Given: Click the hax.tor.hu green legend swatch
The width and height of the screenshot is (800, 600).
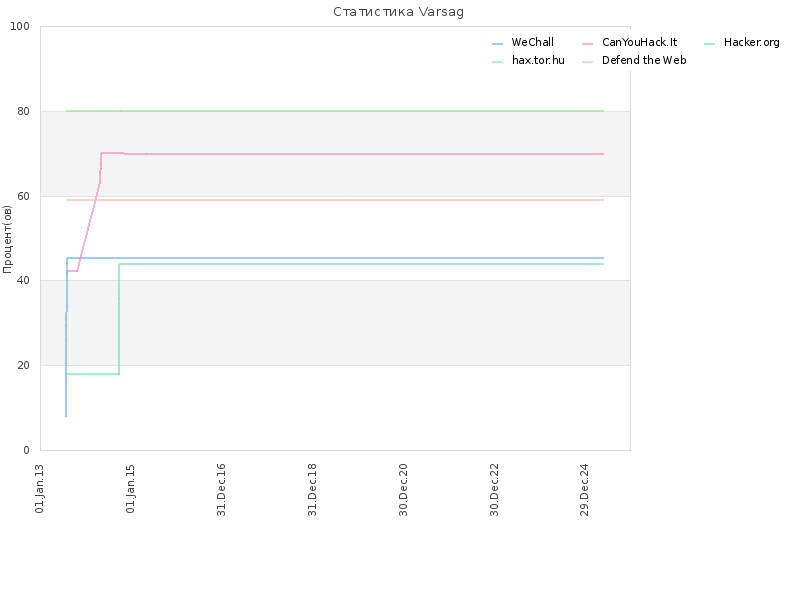Looking at the screenshot, I should pos(497,62).
